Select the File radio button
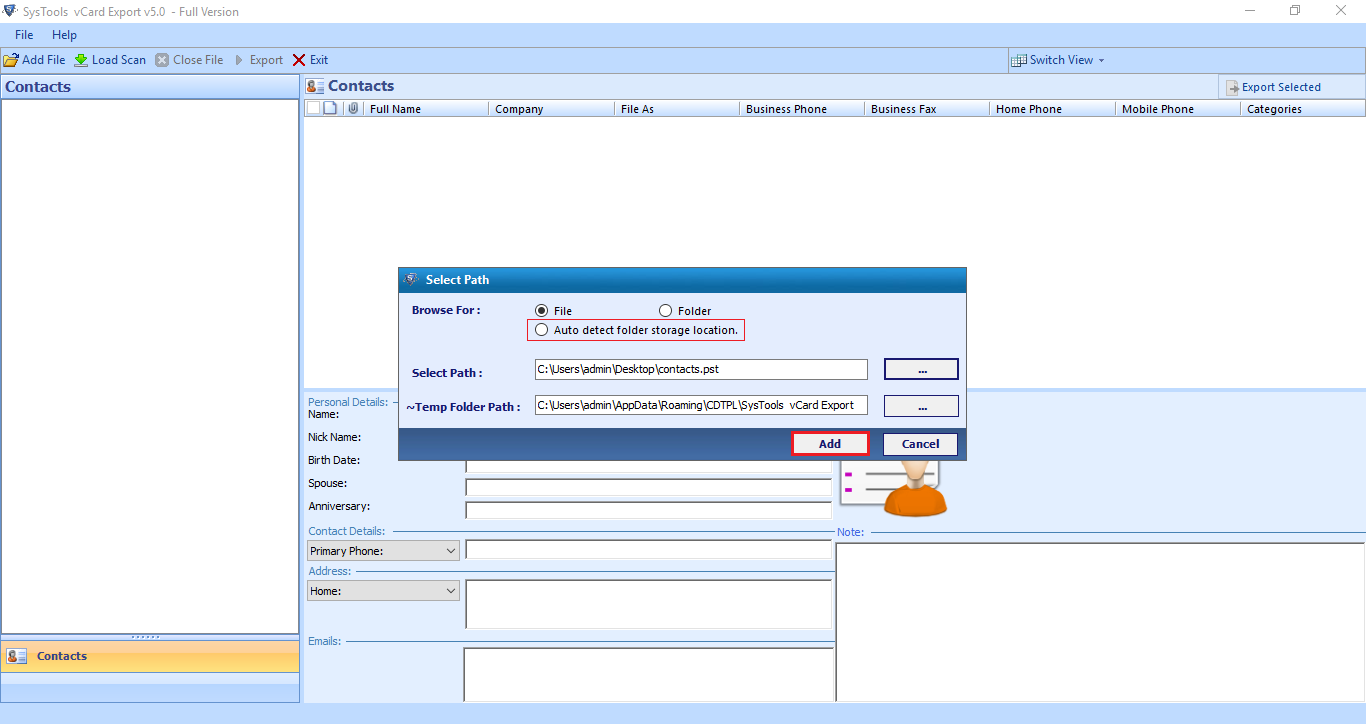 point(541,310)
